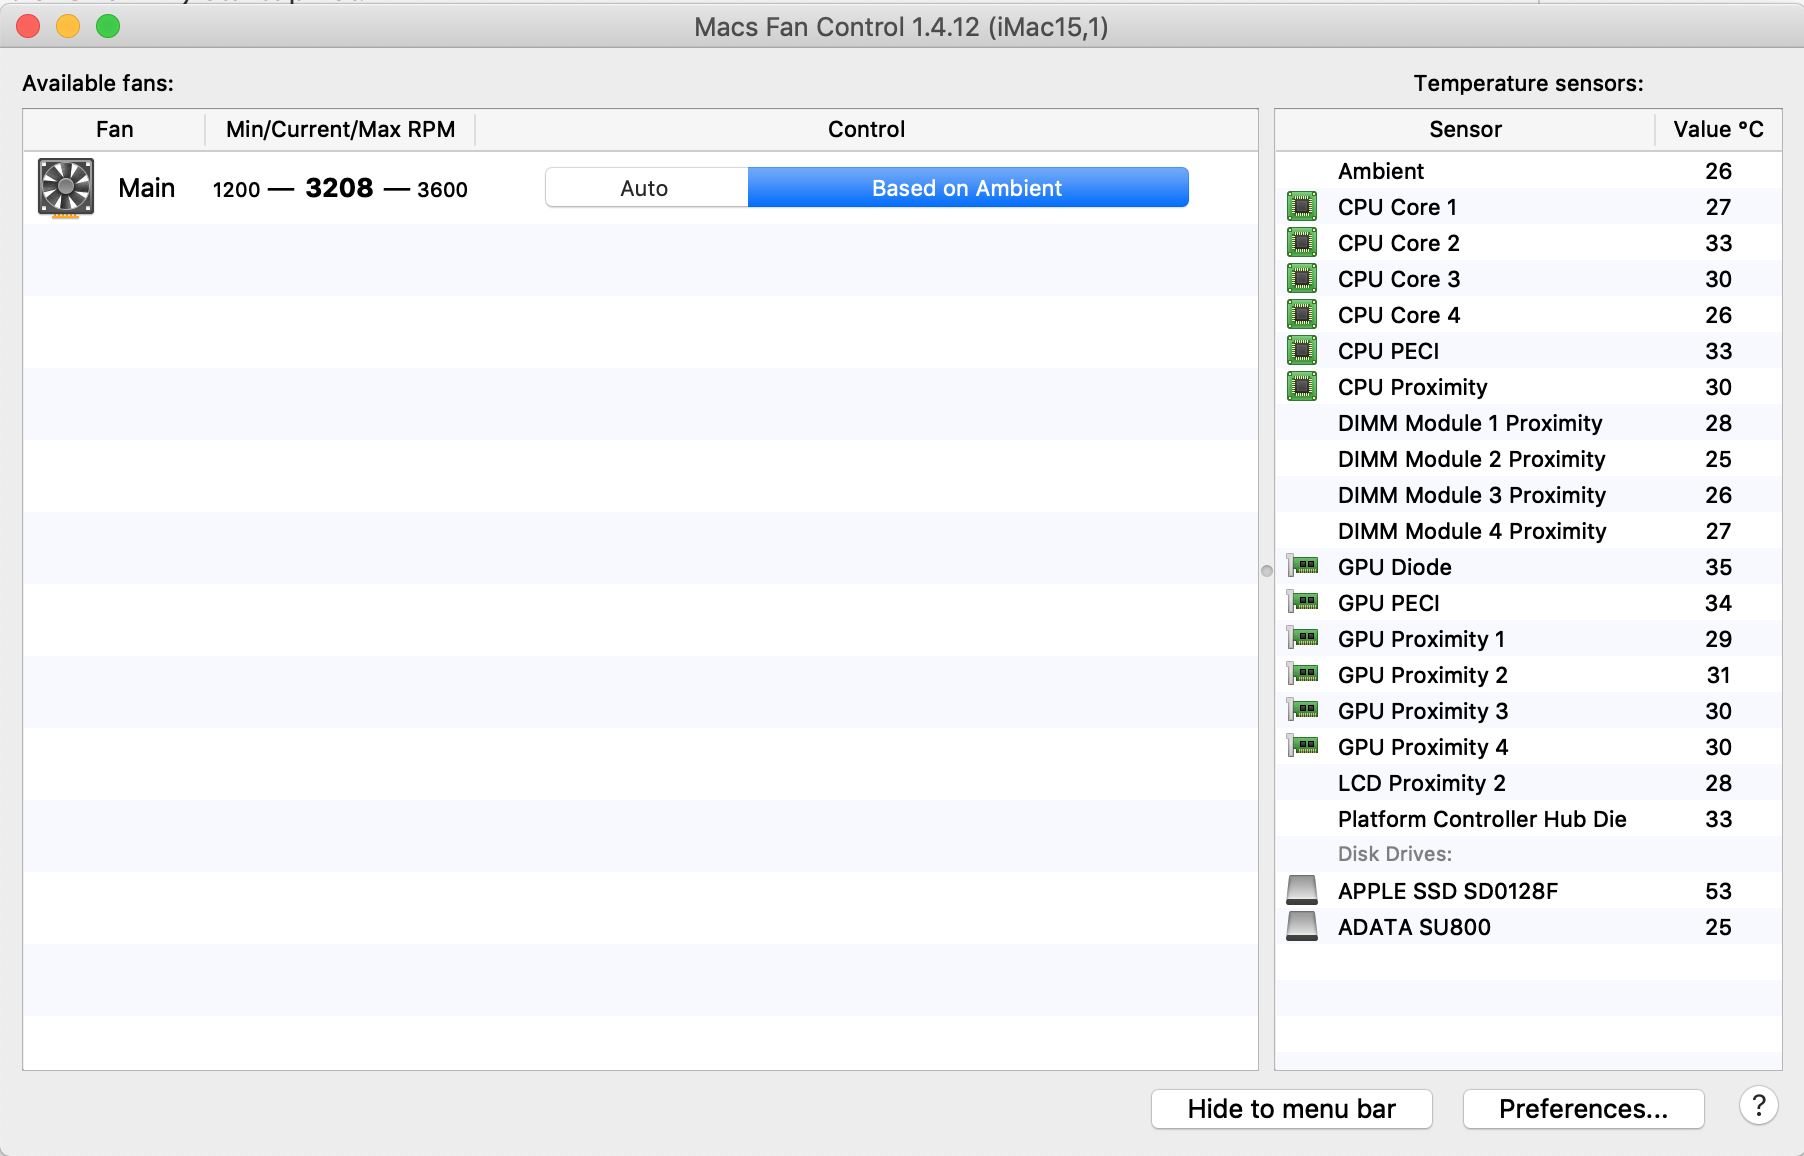Select the GPU Proximity 1 label
This screenshot has height=1156, width=1804.
1421,639
